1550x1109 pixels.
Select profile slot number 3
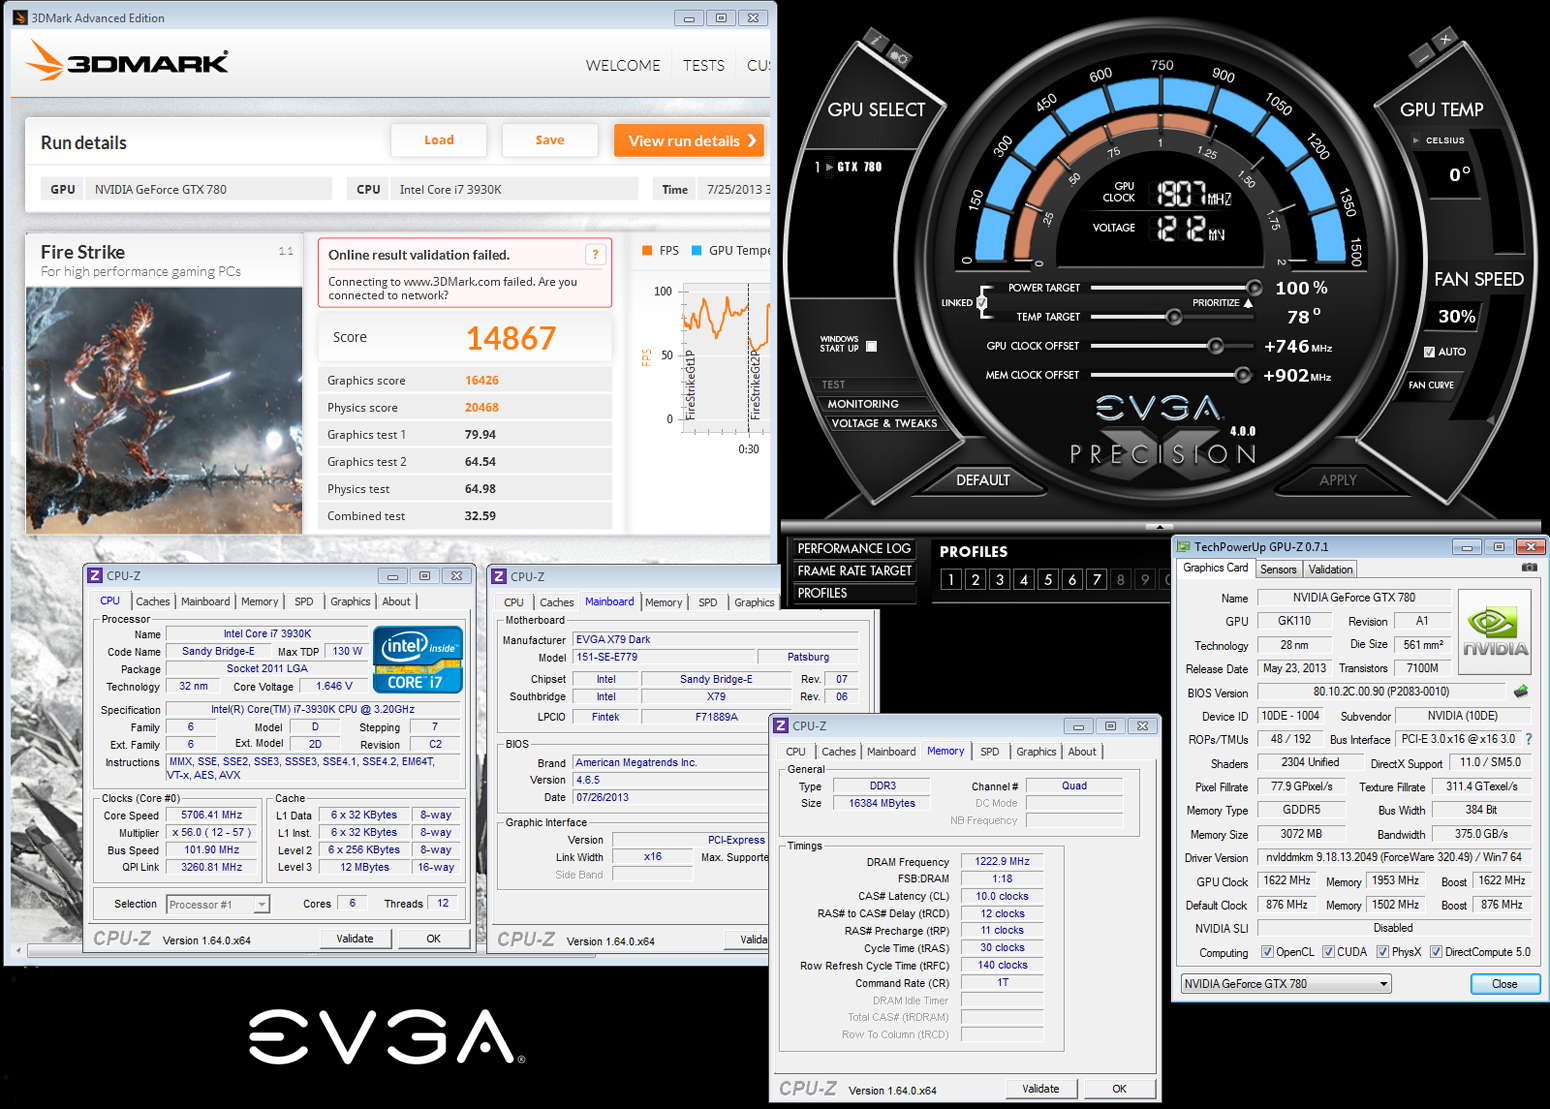point(999,579)
